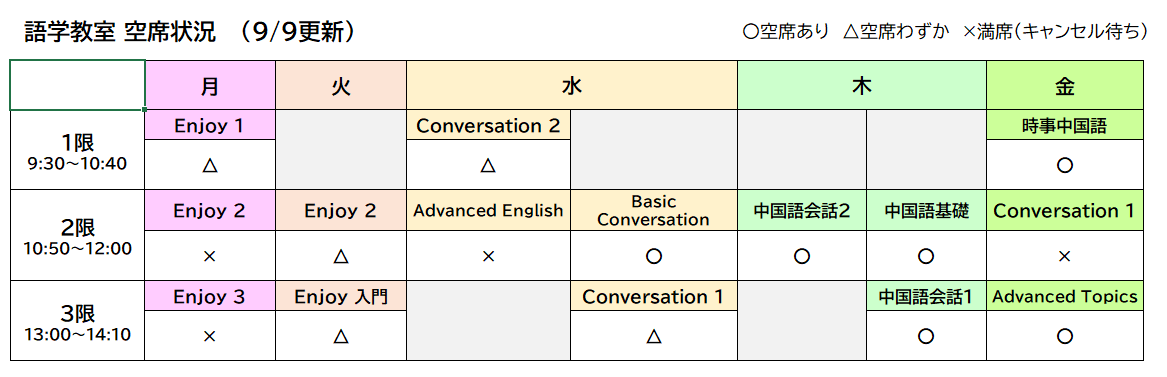Select the Advanced Topics cell

1065,296
